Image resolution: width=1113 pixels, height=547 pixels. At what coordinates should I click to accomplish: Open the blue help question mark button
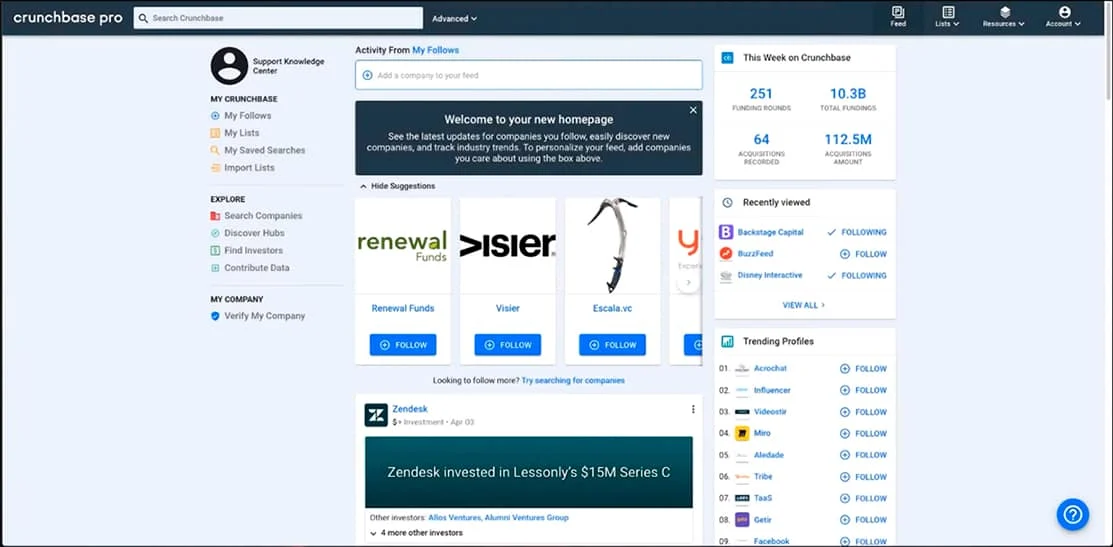click(1072, 514)
